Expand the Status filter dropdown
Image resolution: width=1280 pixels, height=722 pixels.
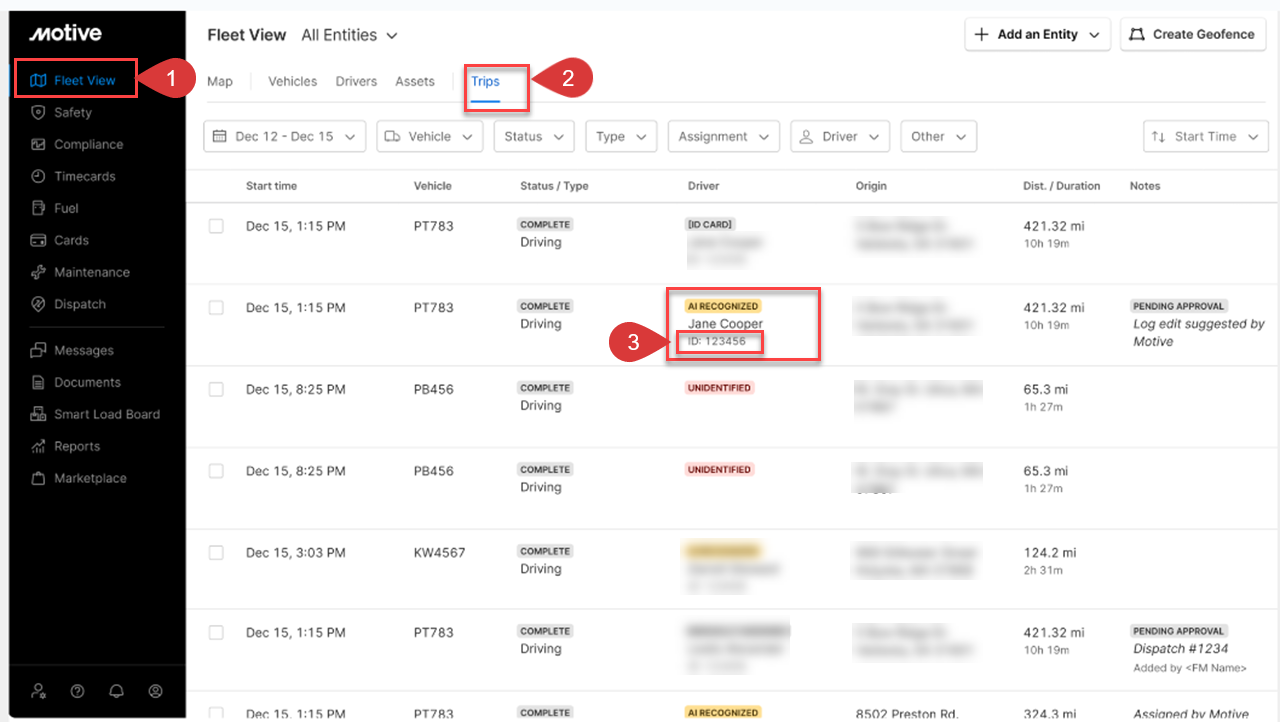tap(533, 137)
